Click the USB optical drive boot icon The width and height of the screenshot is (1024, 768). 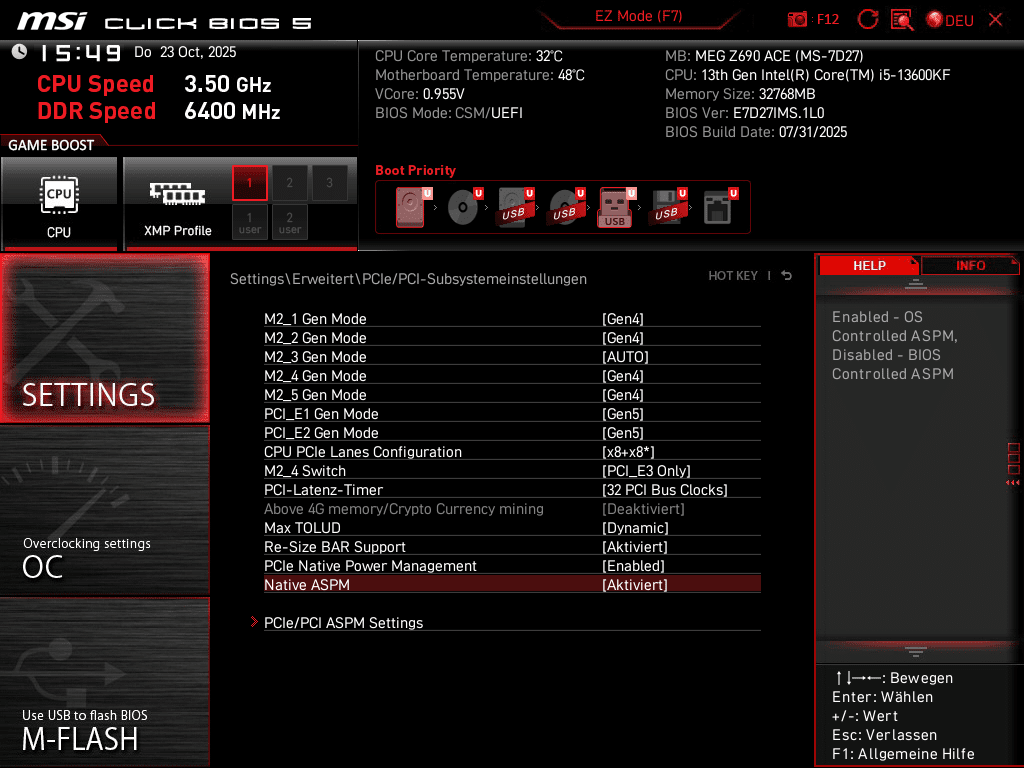pos(566,207)
